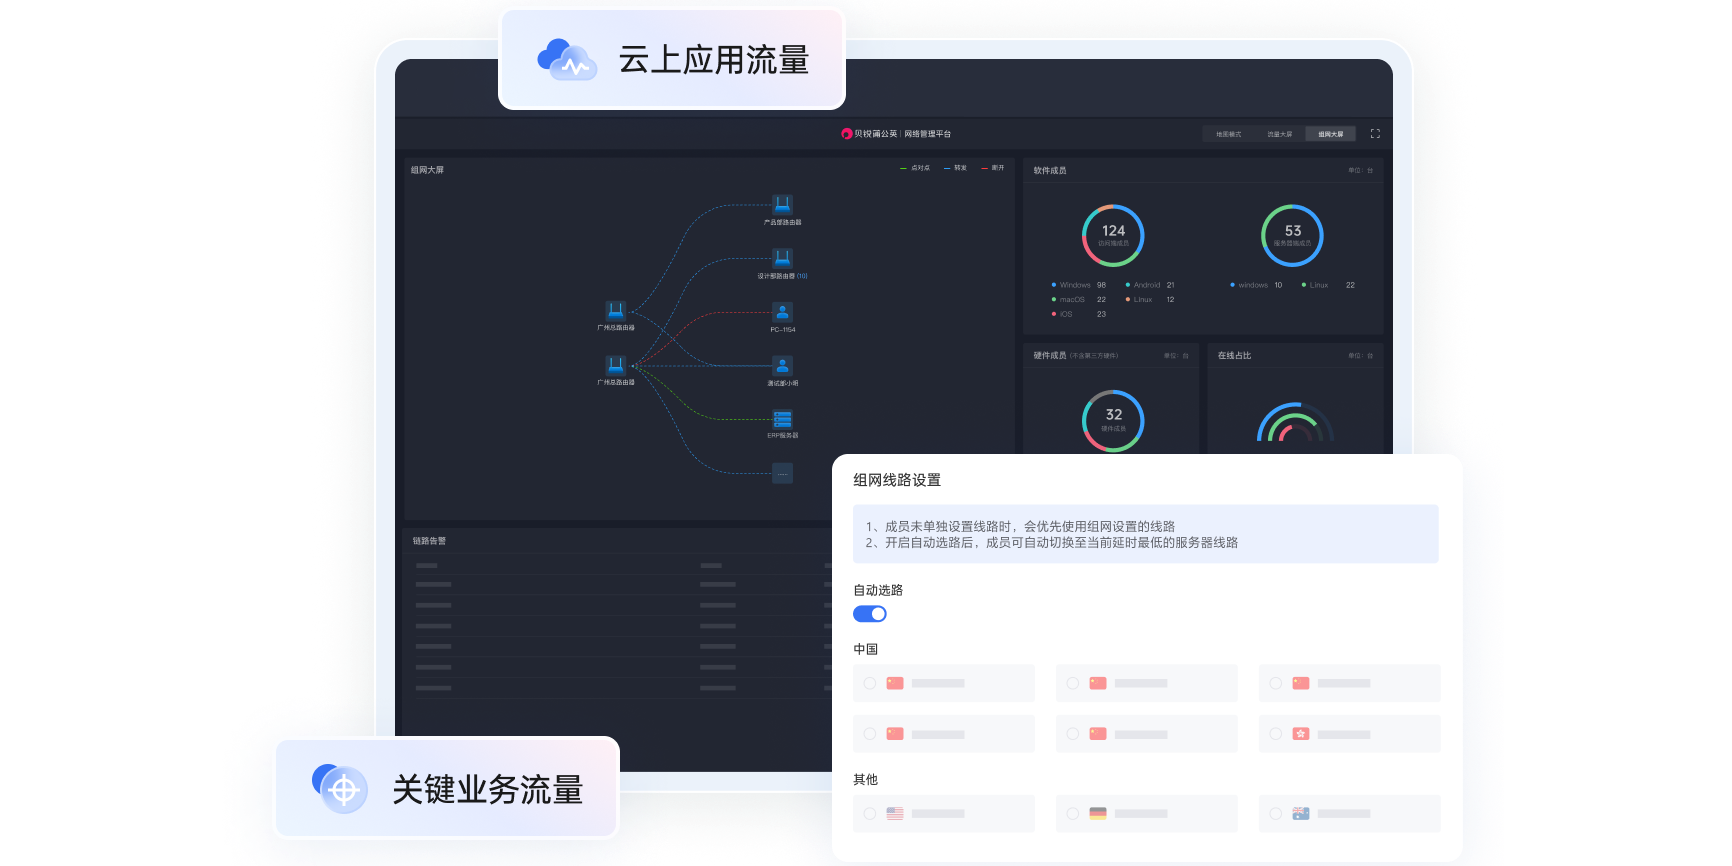
Task: Open the ERP服务器 server node icon
Action: tap(782, 419)
